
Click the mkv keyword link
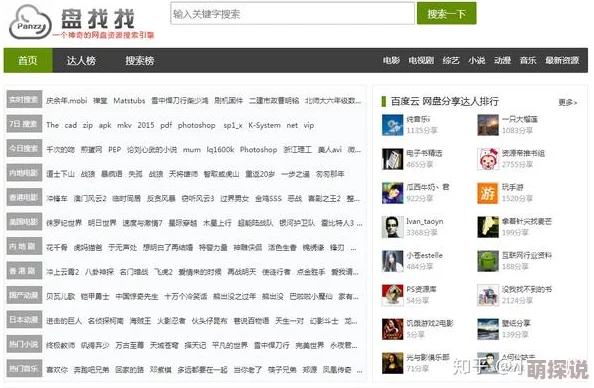(x=124, y=125)
